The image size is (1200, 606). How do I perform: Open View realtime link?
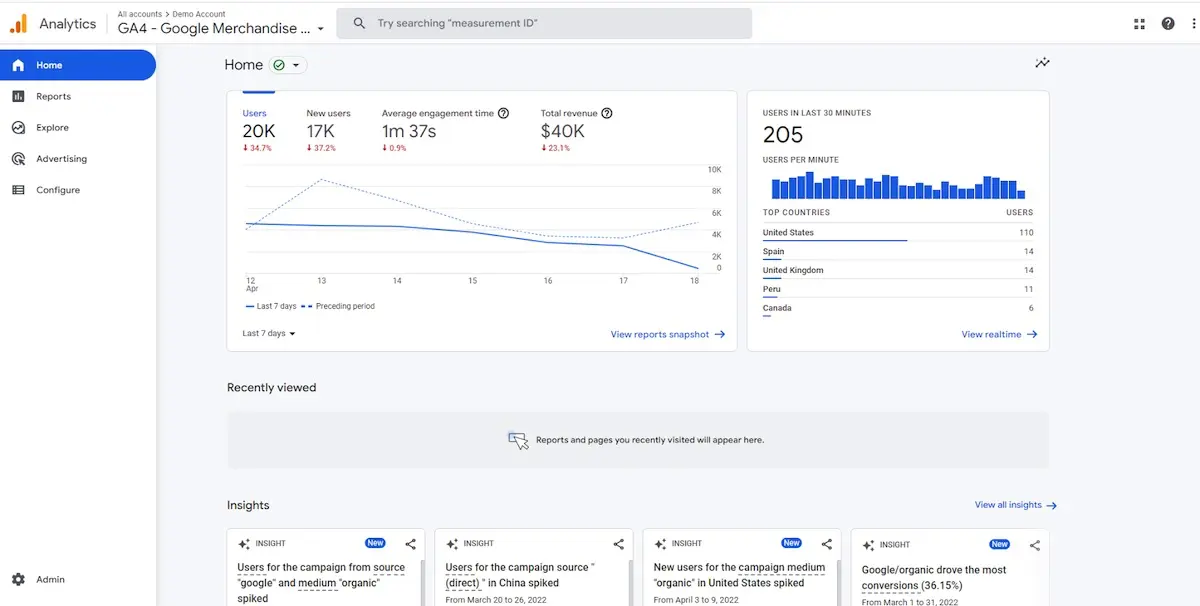(x=999, y=334)
